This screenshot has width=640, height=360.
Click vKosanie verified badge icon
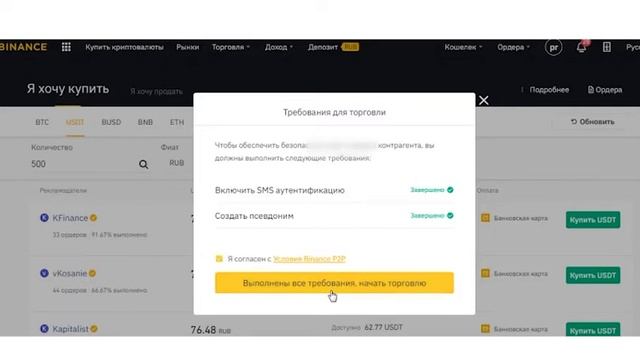pos(92,273)
